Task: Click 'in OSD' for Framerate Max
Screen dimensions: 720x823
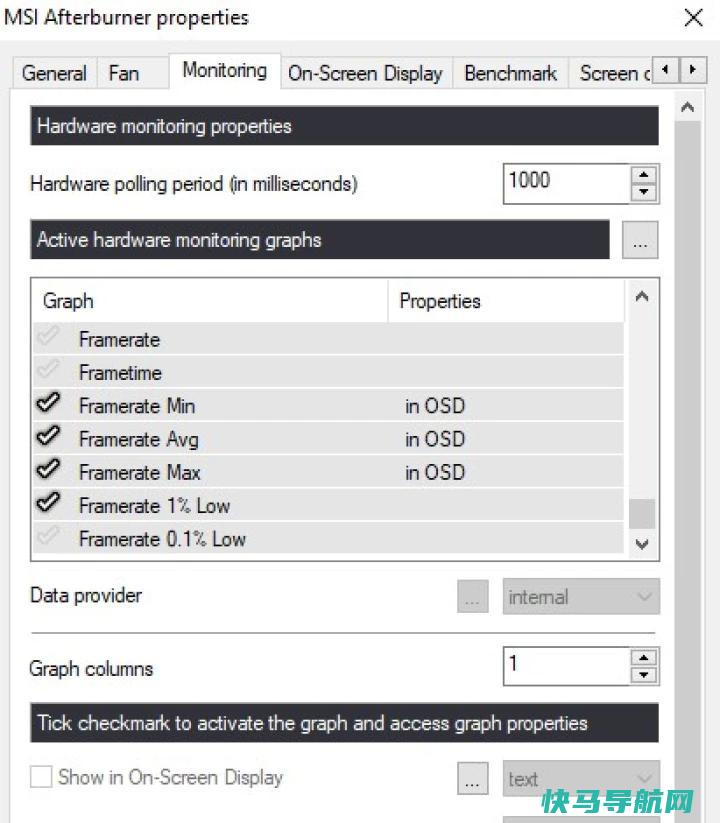Action: 435,472
